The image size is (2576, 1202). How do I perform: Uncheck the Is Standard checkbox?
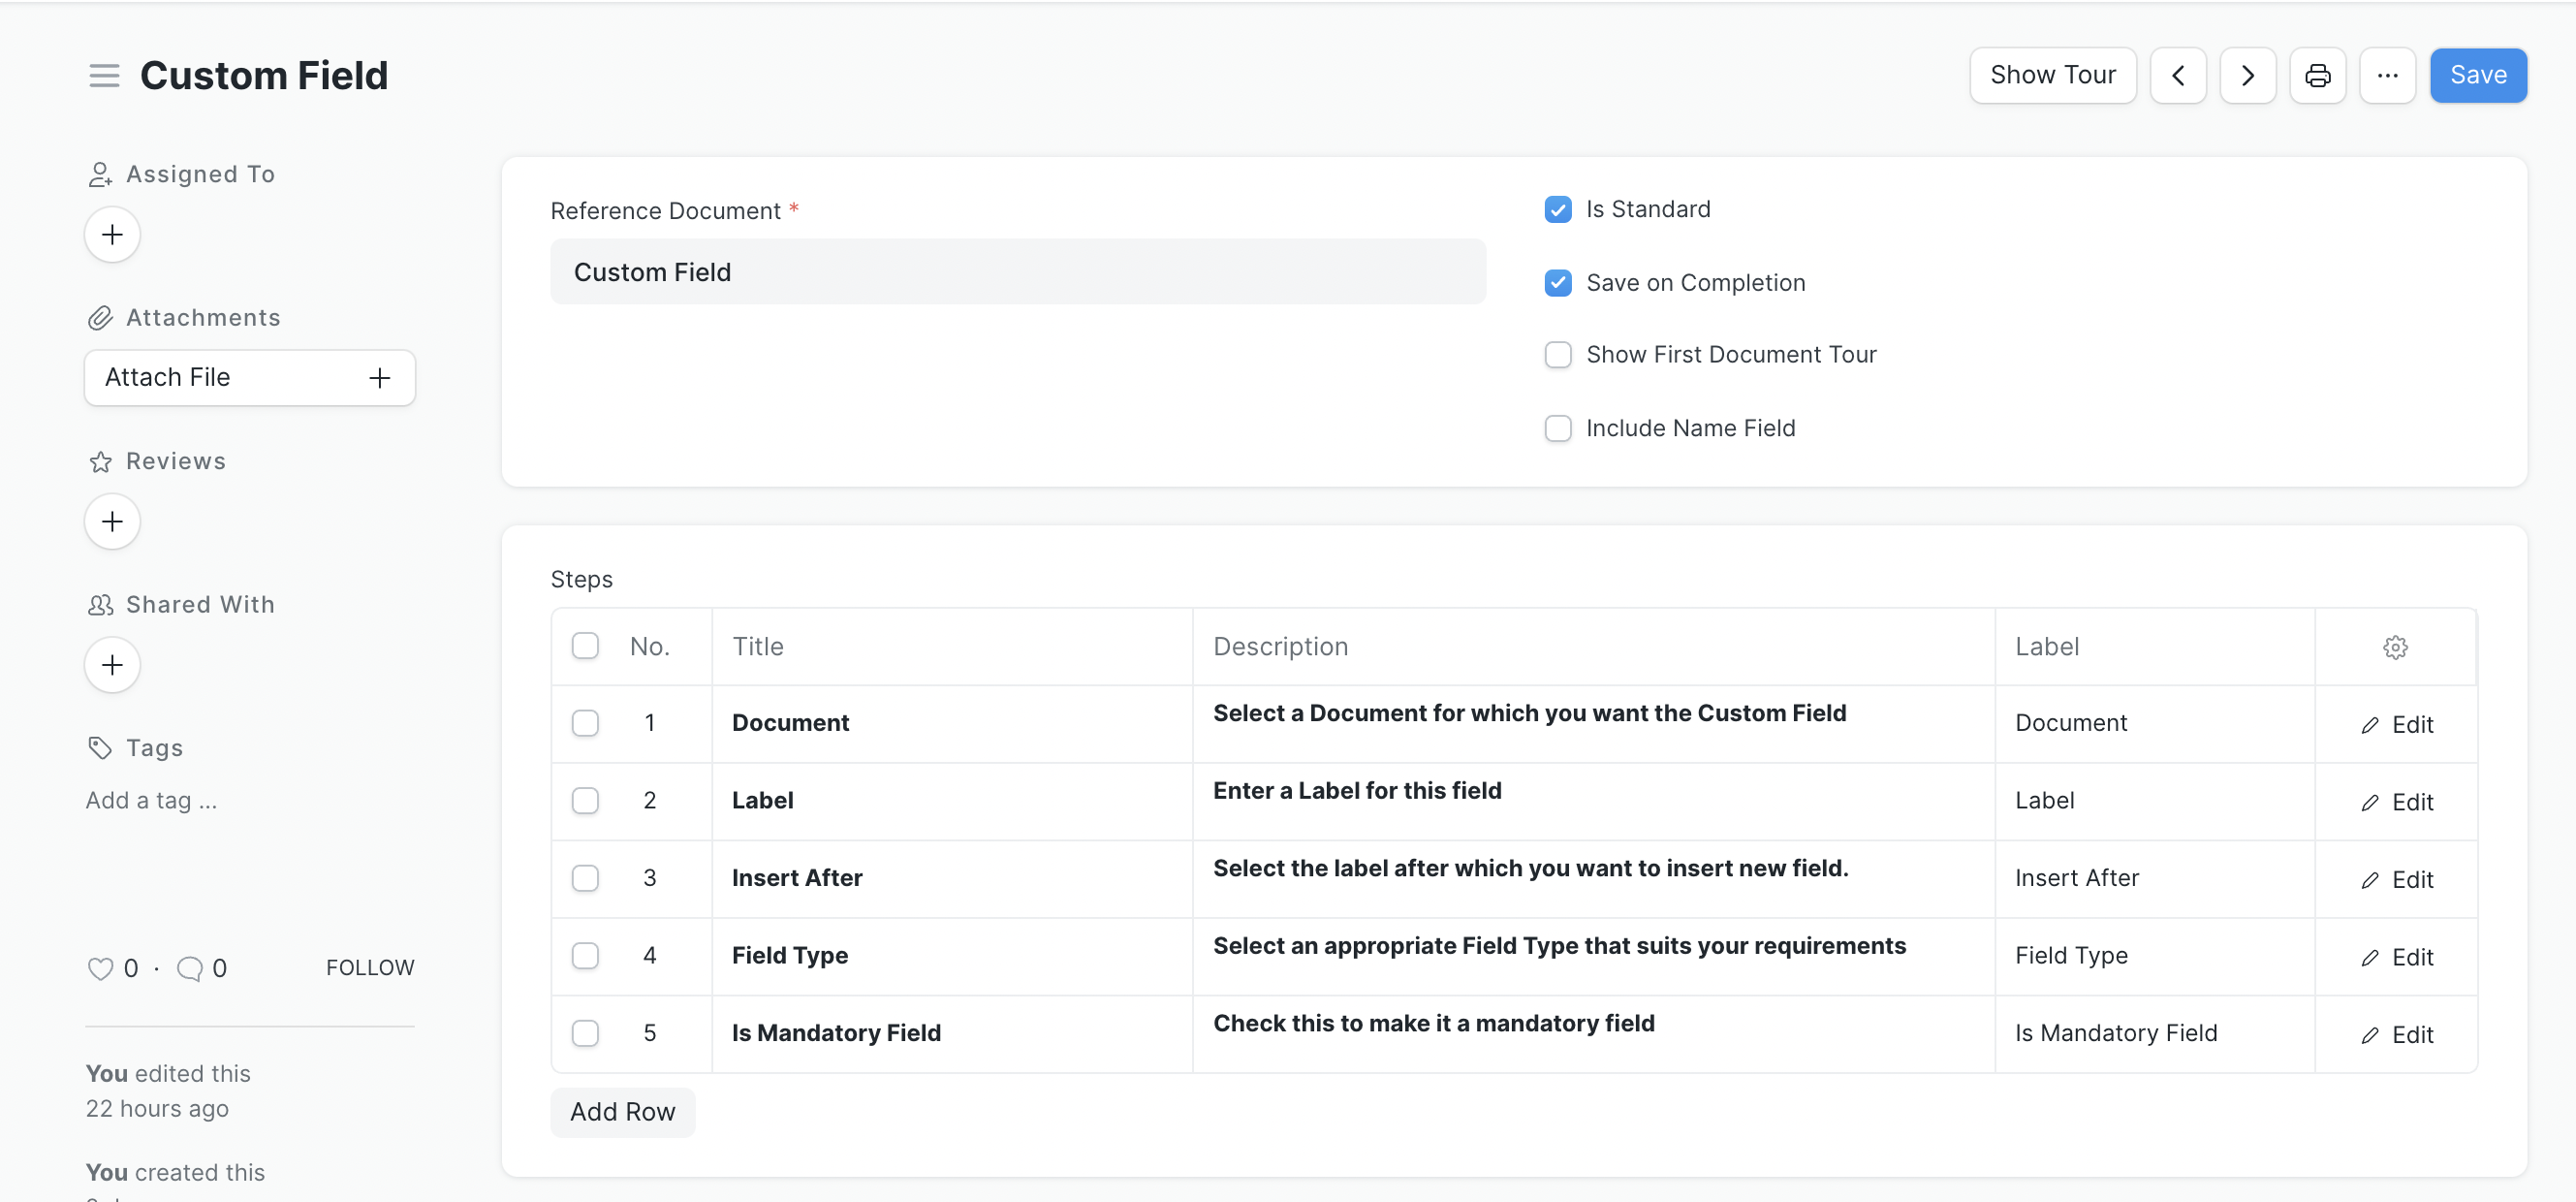(x=1557, y=210)
